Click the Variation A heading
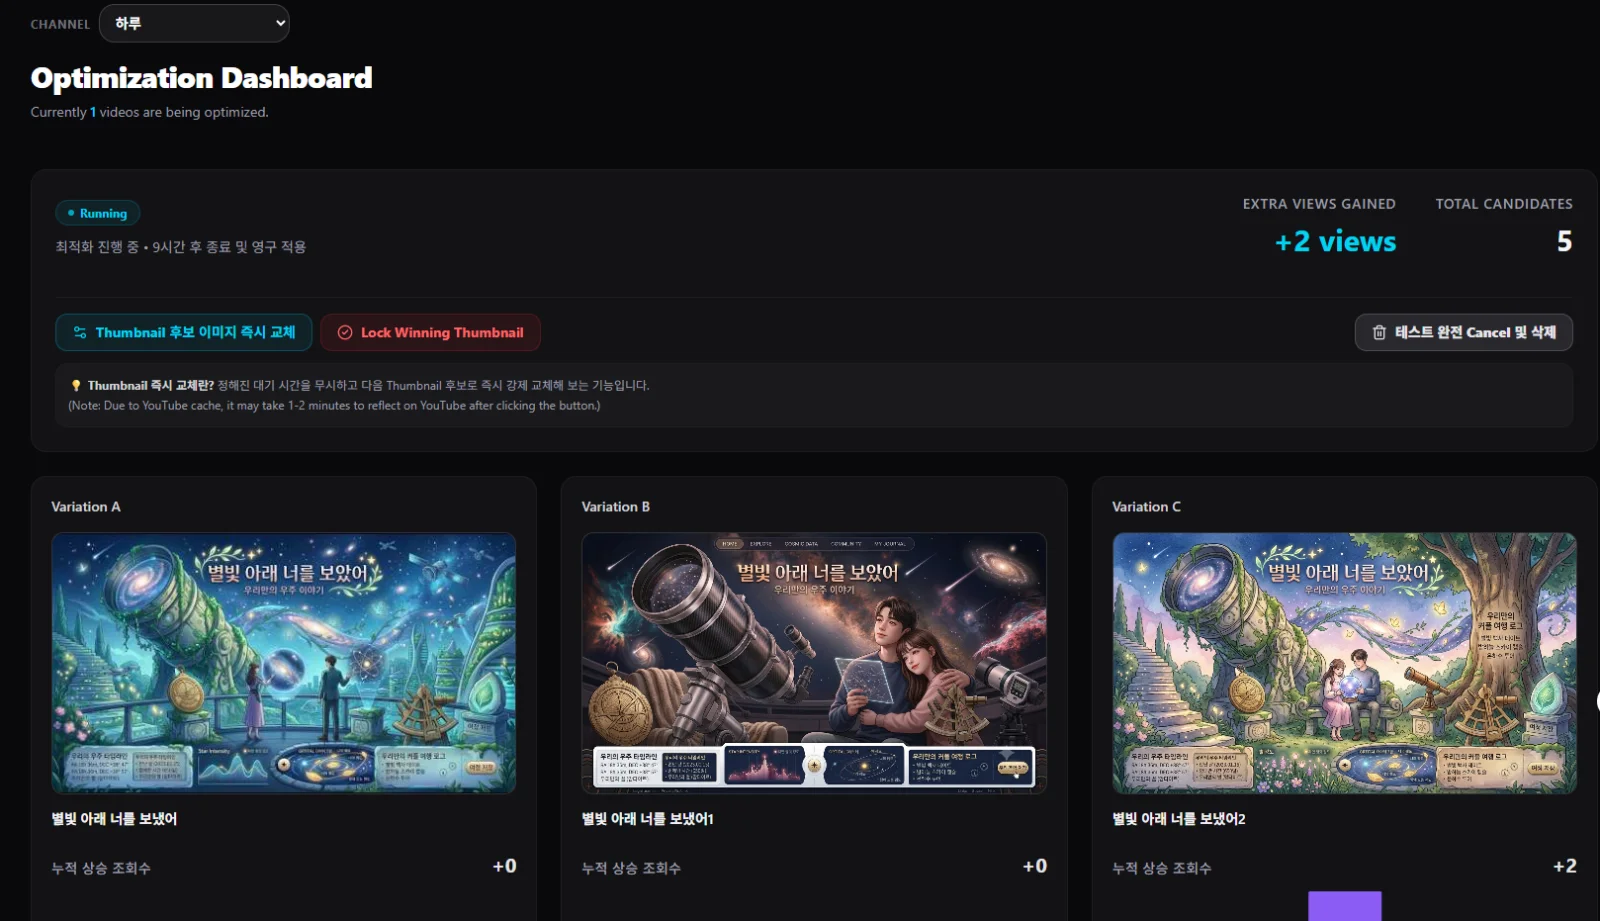The height and width of the screenshot is (921, 1600). [86, 507]
